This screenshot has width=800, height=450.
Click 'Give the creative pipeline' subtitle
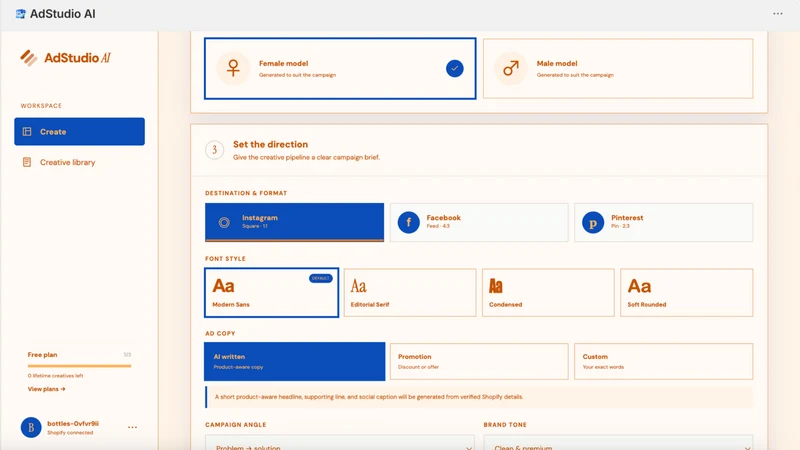pyautogui.click(x=306, y=157)
